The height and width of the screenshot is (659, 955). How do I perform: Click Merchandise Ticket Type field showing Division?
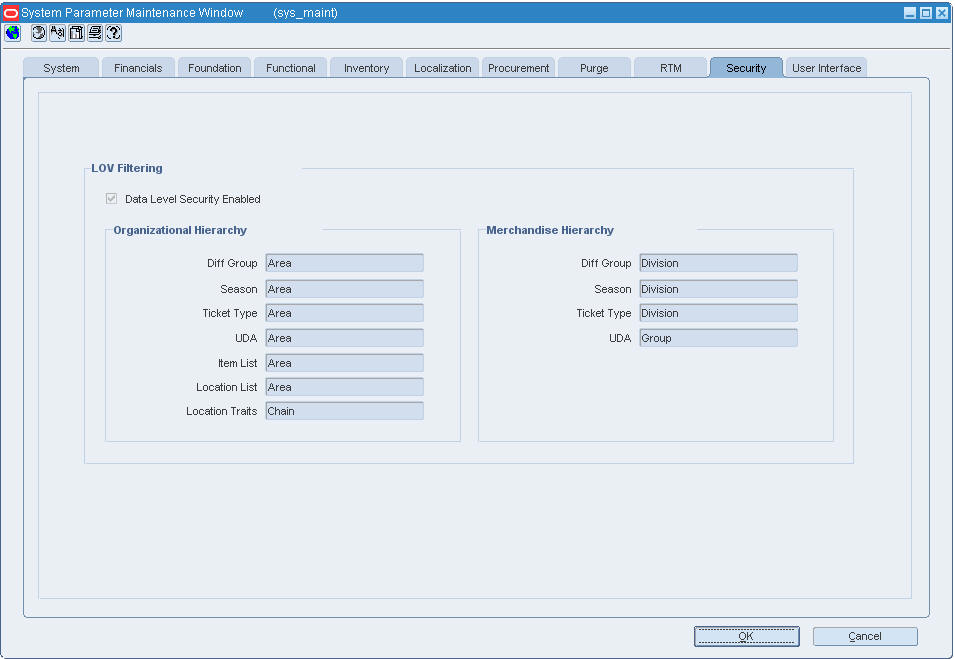tap(718, 313)
